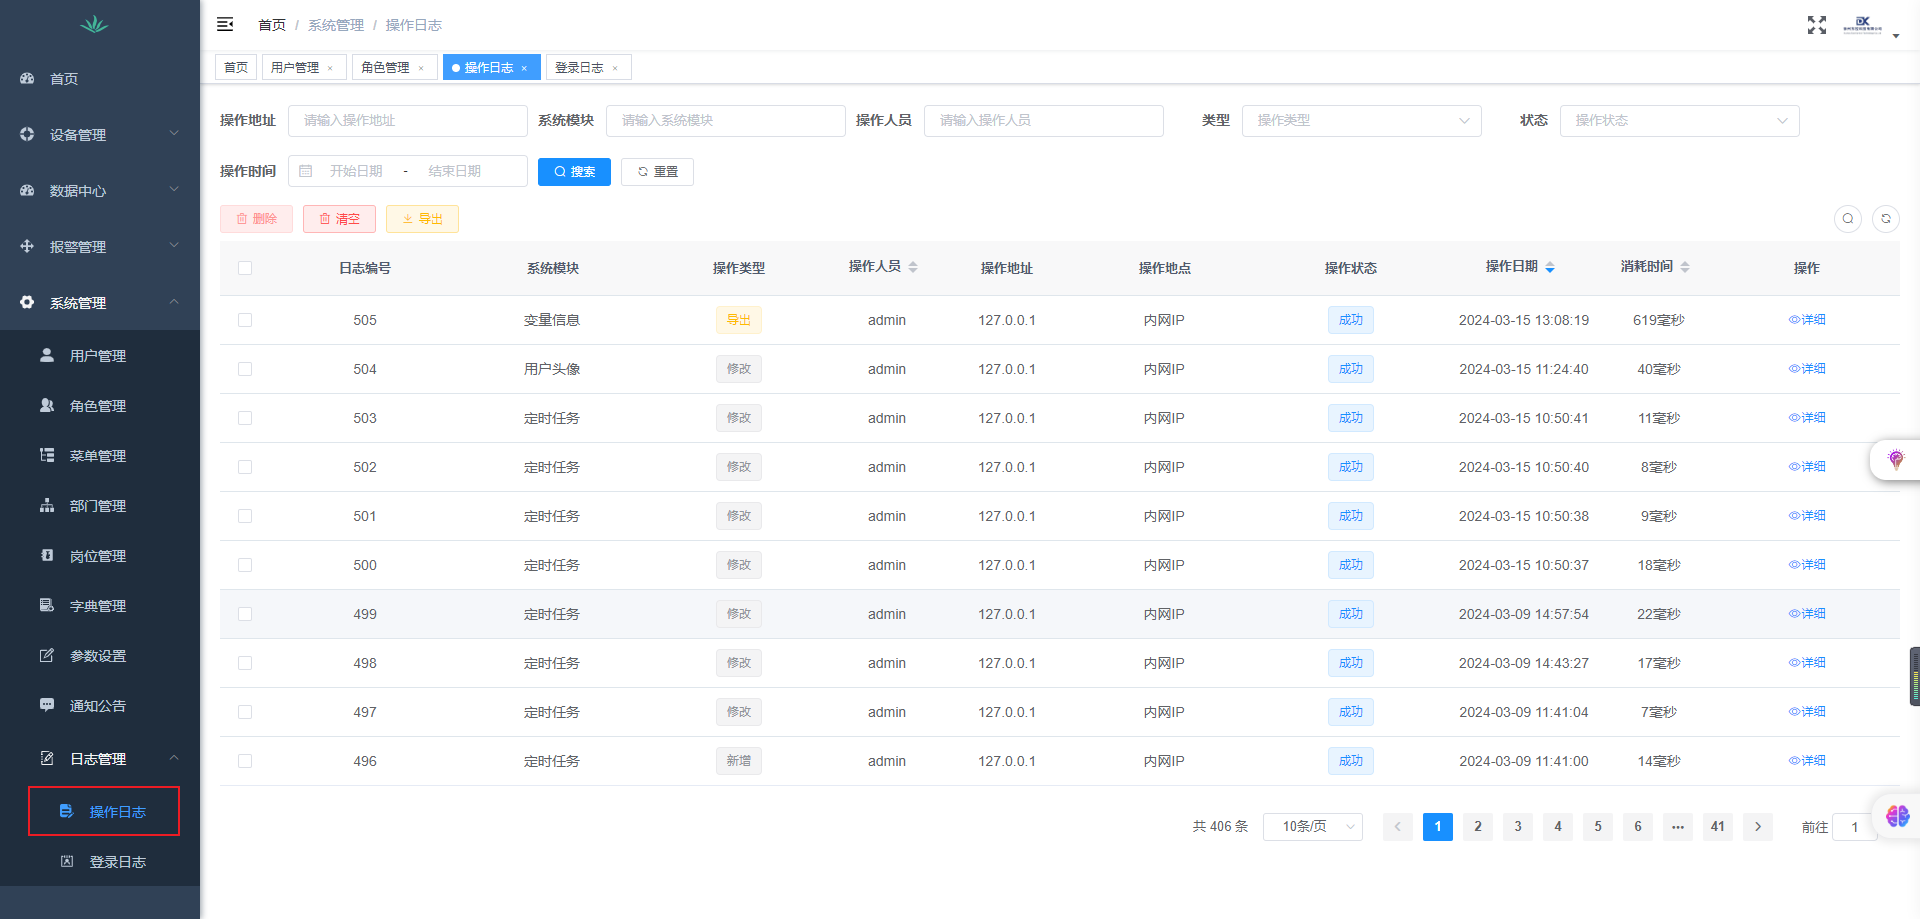Click the 系统管理 gear icon

pyautogui.click(x=27, y=302)
